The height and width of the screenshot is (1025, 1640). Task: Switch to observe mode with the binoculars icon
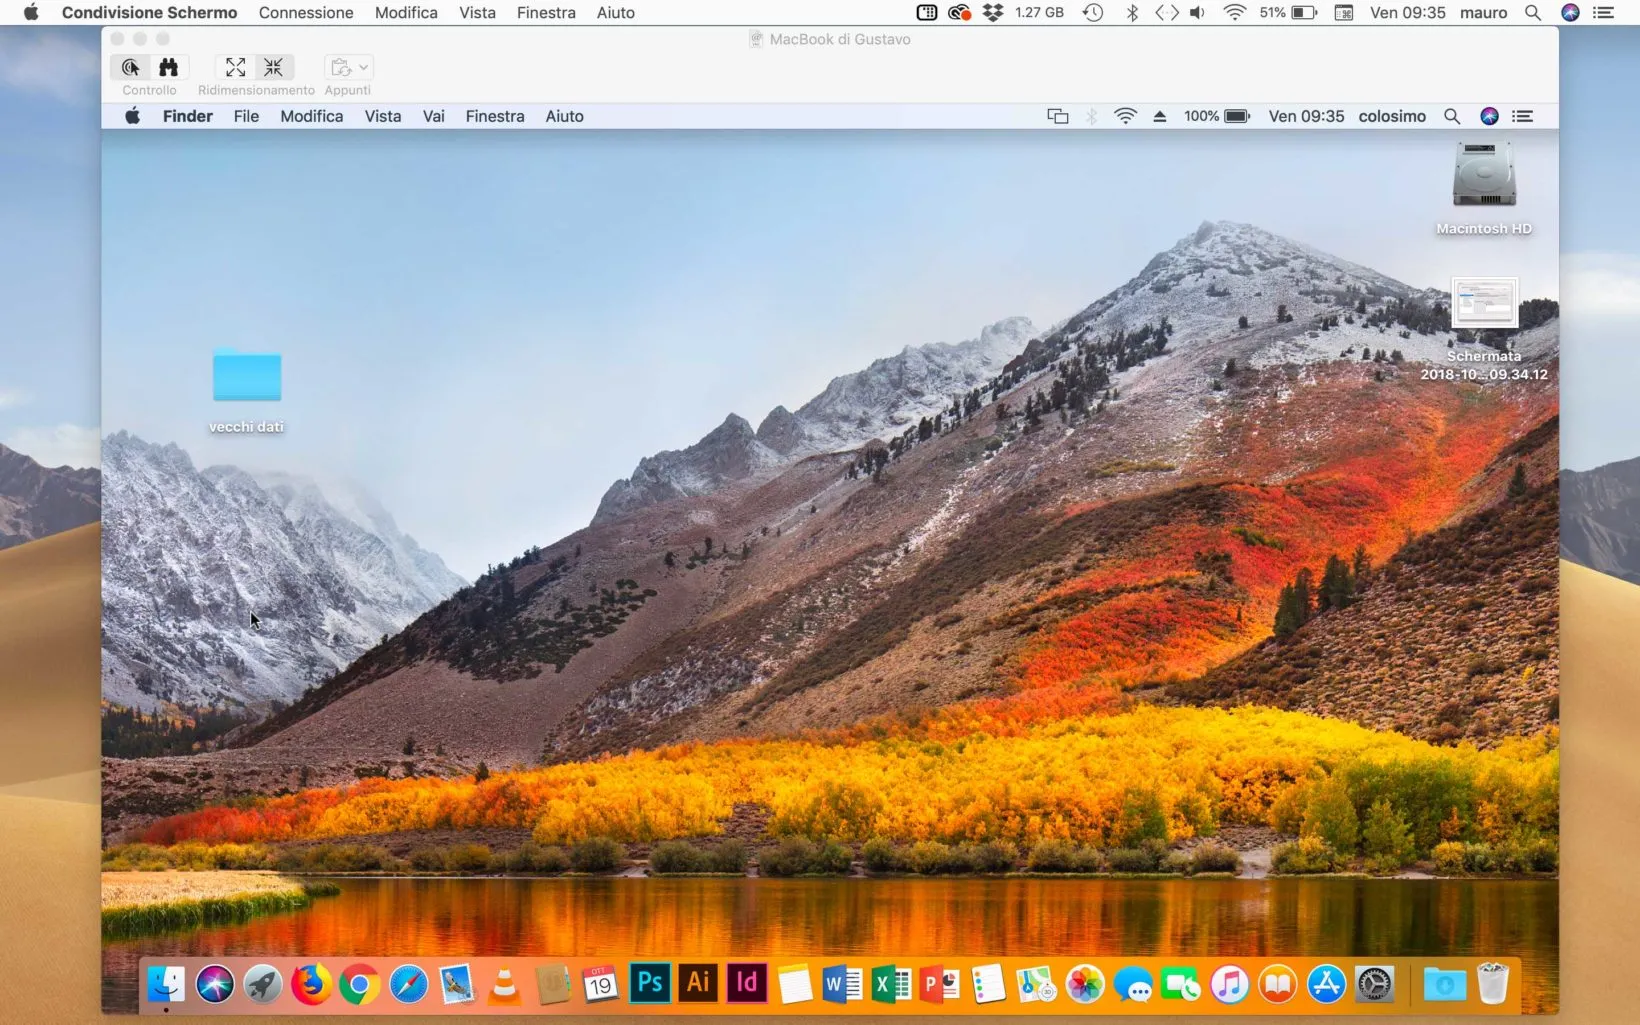[168, 67]
